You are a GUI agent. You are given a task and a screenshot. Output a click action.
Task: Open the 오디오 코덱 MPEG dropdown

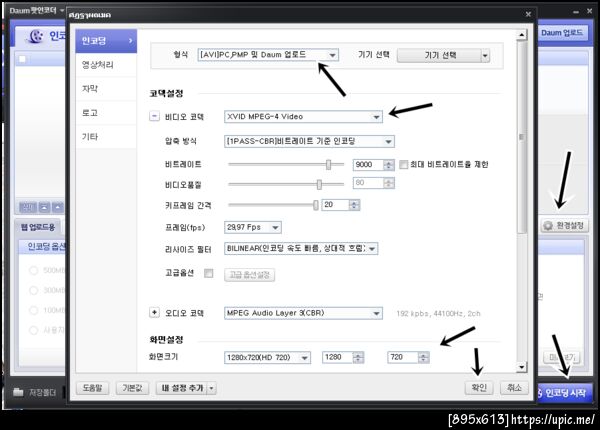pyautogui.click(x=303, y=313)
